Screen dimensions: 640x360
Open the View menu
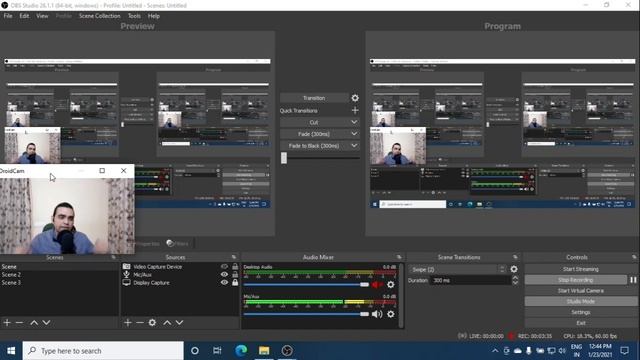(42, 16)
